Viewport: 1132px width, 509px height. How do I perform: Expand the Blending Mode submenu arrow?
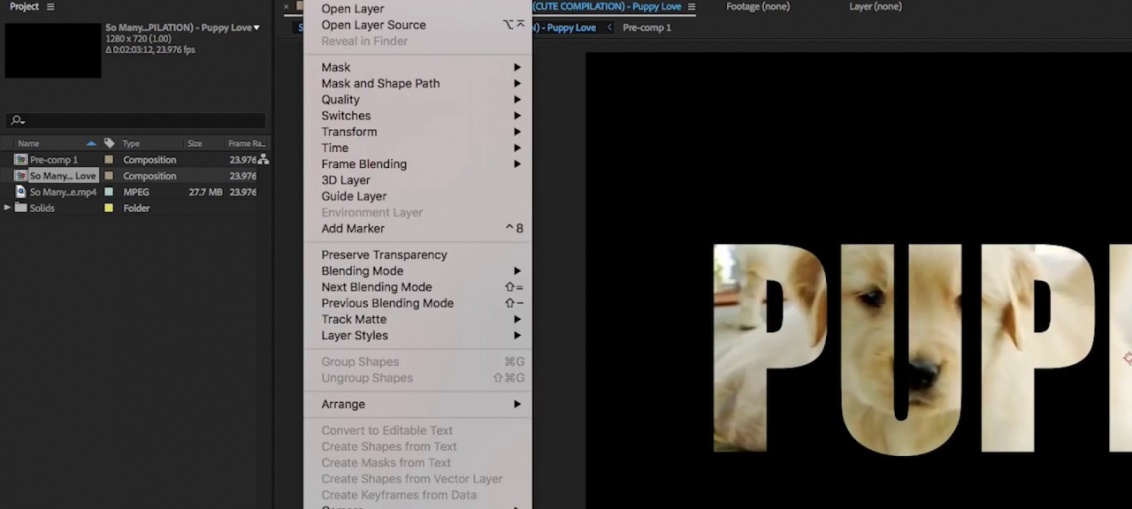pos(517,271)
